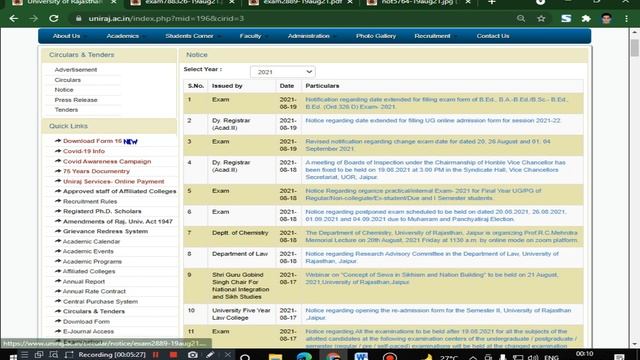
Task: Open the browser profile avatar
Action: tap(606, 19)
